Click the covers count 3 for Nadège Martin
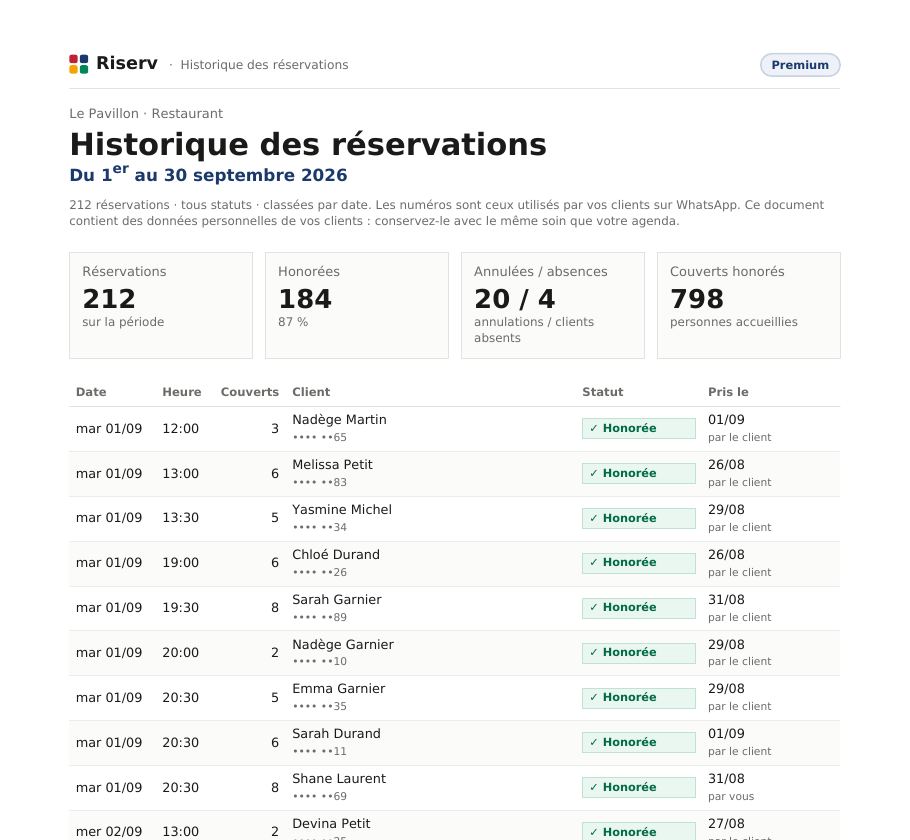The image size is (910, 840). [x=275, y=428]
